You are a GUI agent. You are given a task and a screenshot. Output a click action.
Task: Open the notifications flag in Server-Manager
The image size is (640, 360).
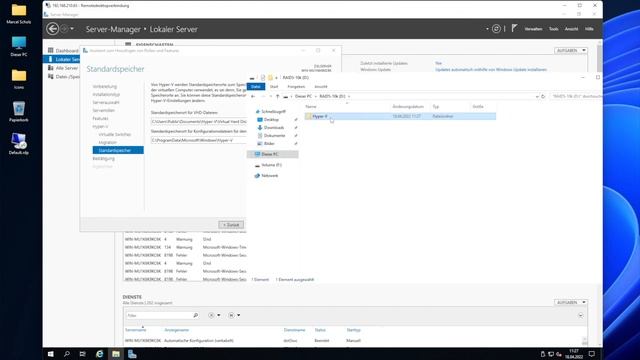point(514,28)
